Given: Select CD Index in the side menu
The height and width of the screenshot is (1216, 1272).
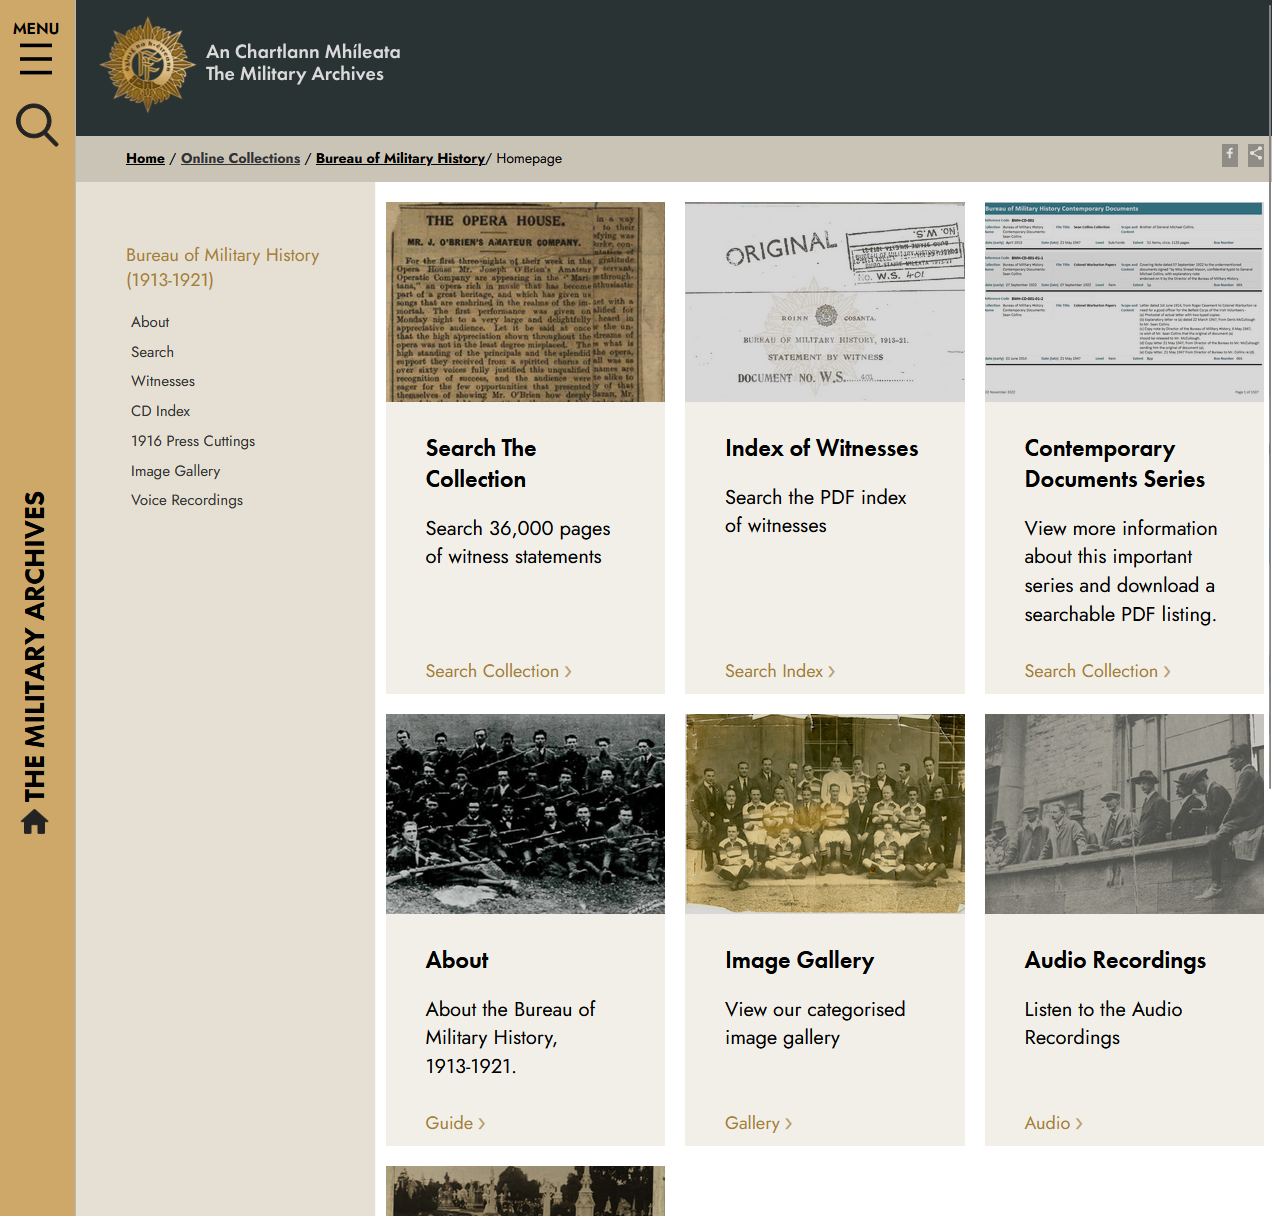Looking at the screenshot, I should coord(160,411).
